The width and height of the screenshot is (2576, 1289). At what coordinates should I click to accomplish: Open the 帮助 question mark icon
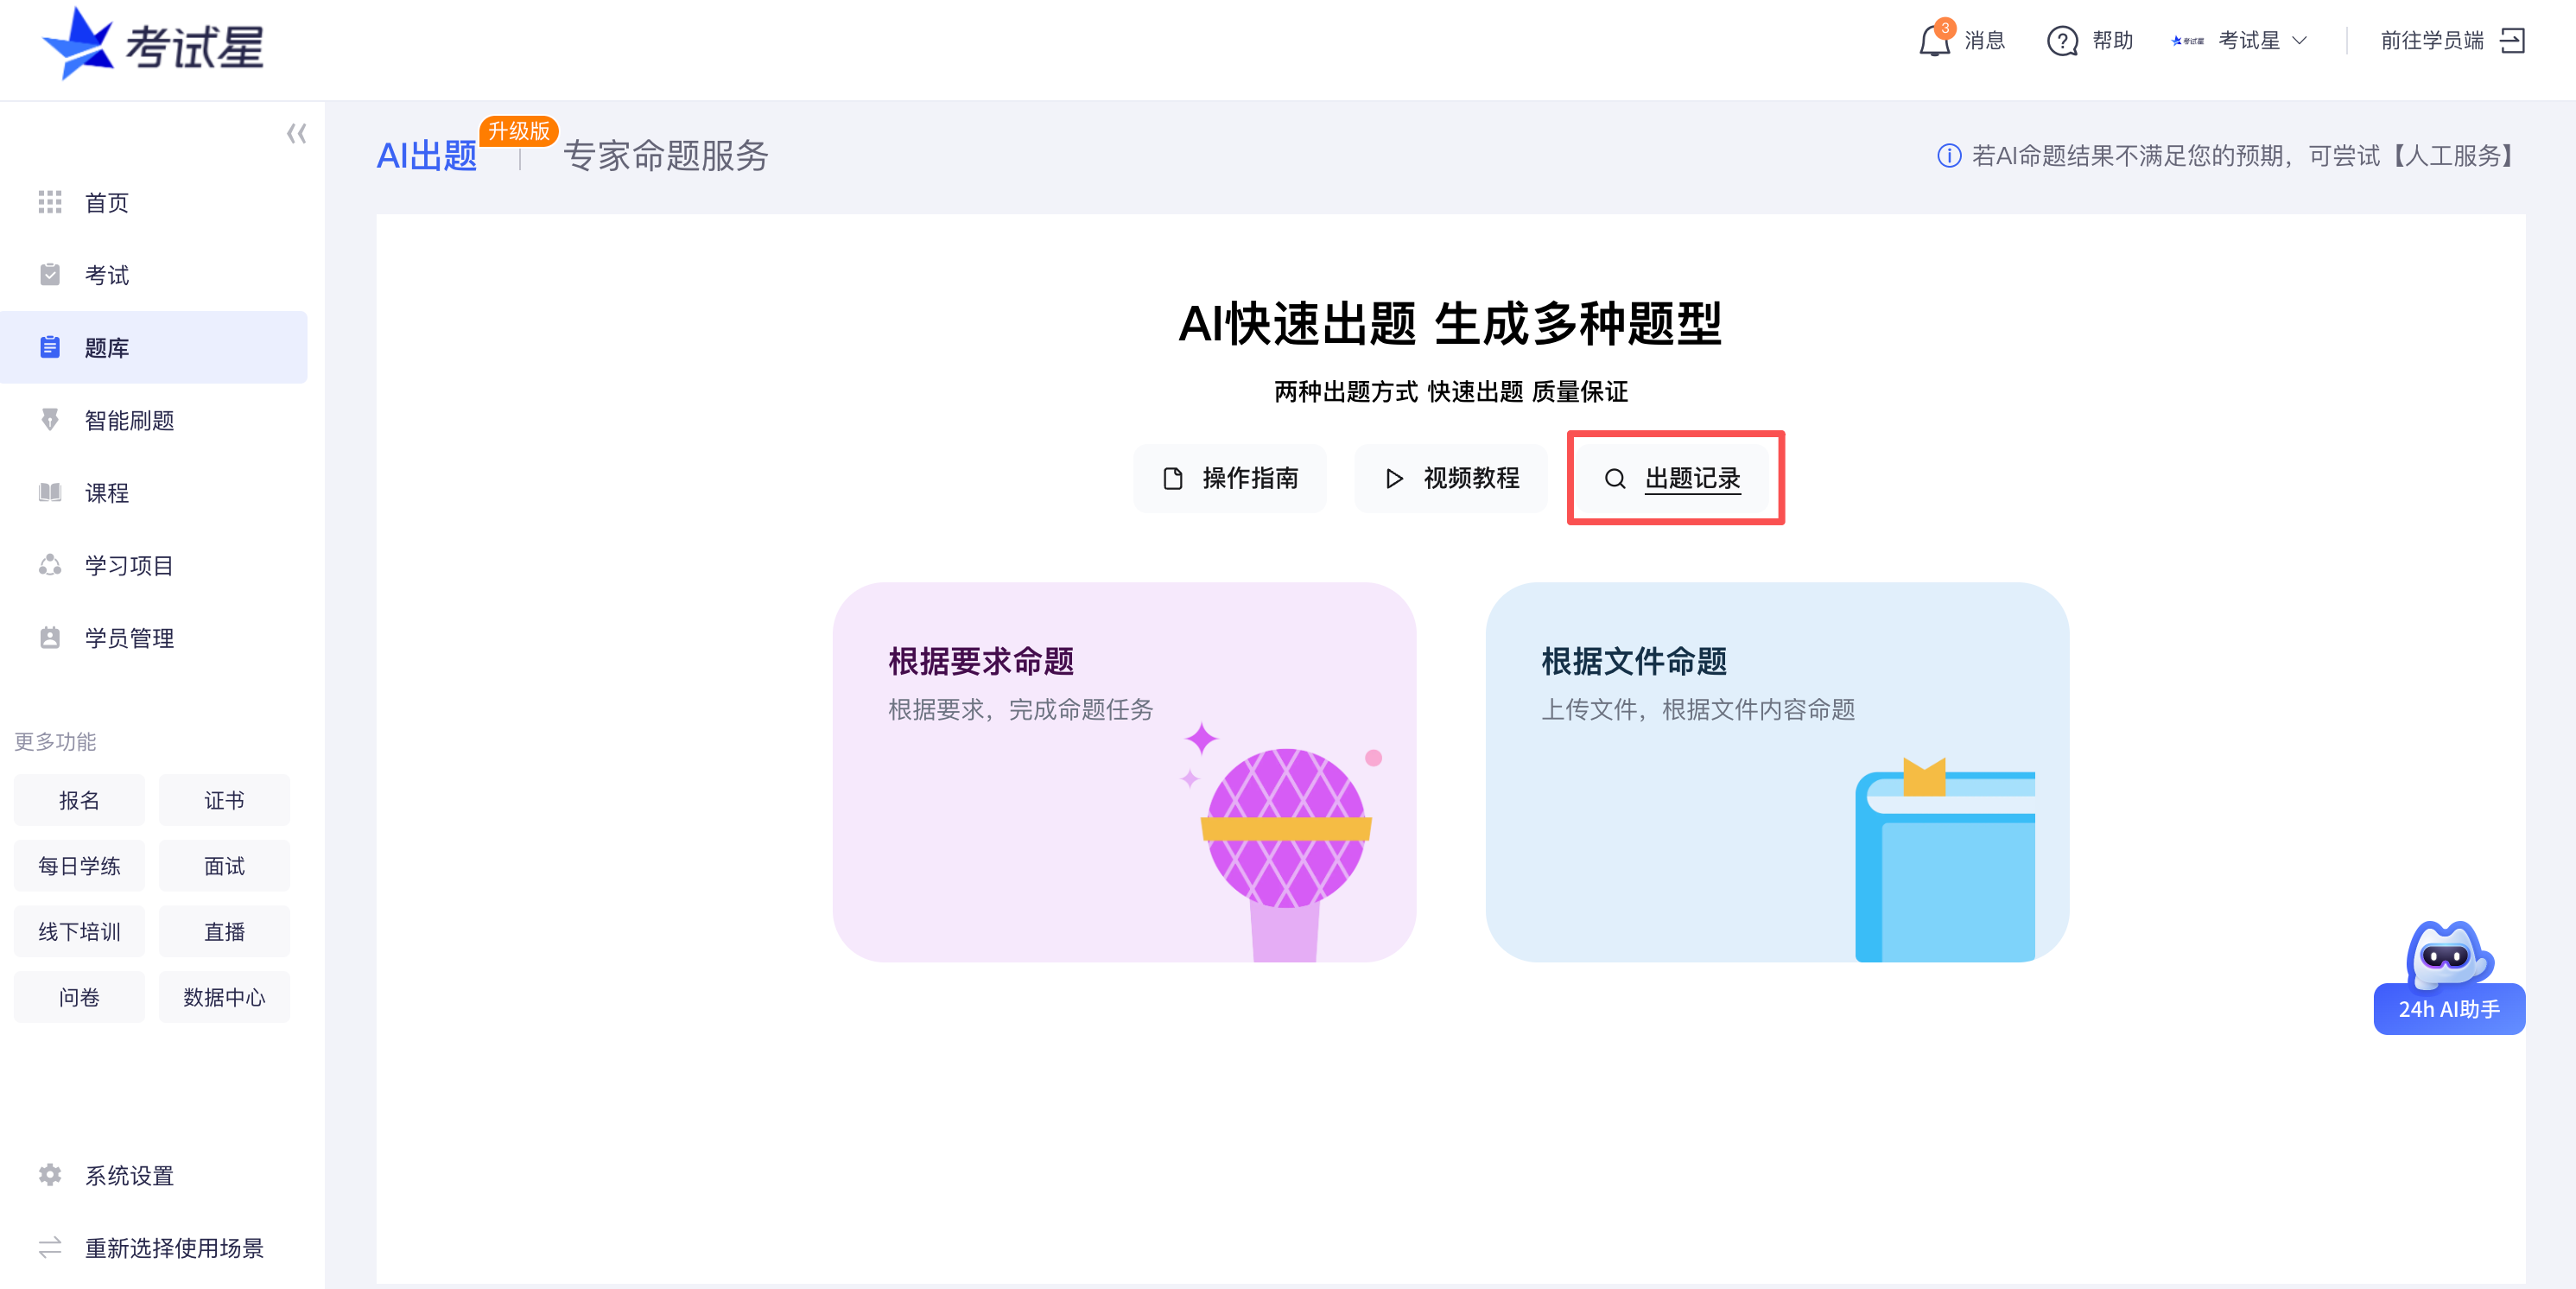point(2062,41)
